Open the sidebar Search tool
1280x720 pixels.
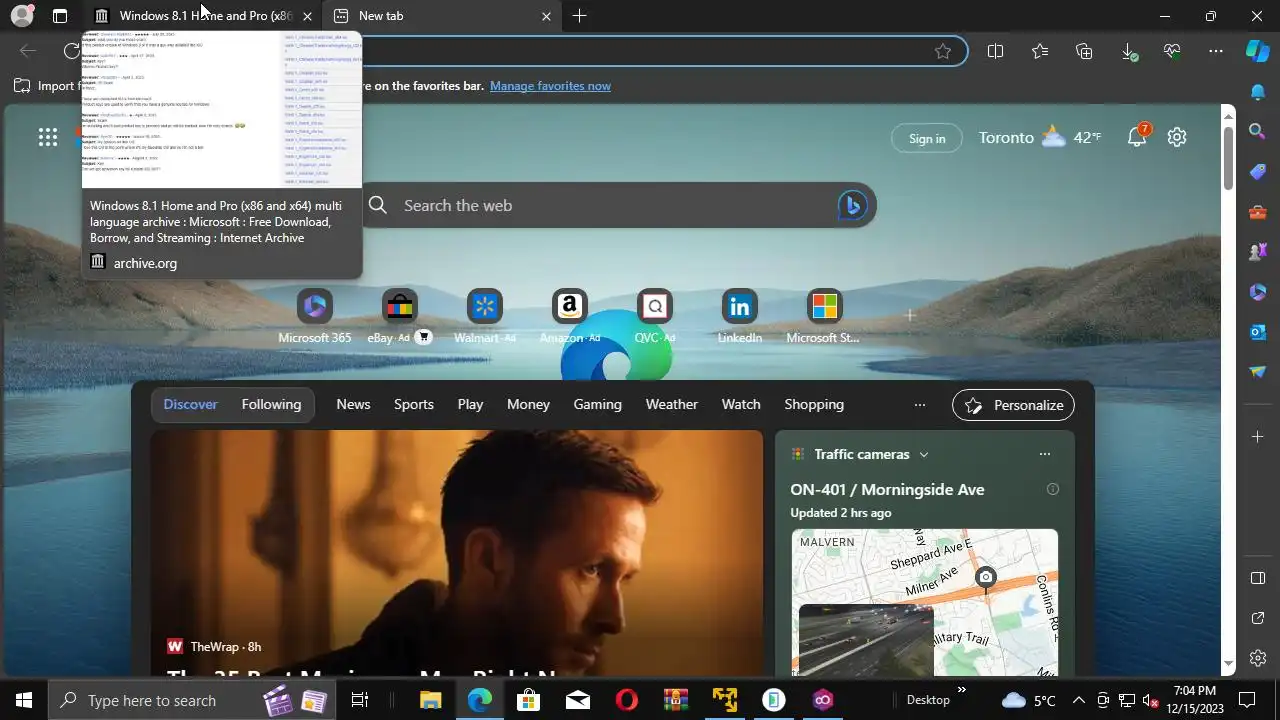pos(1258,131)
